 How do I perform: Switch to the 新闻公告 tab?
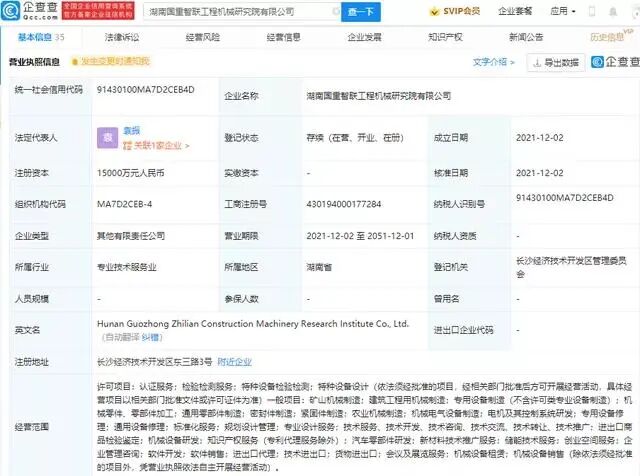526,37
